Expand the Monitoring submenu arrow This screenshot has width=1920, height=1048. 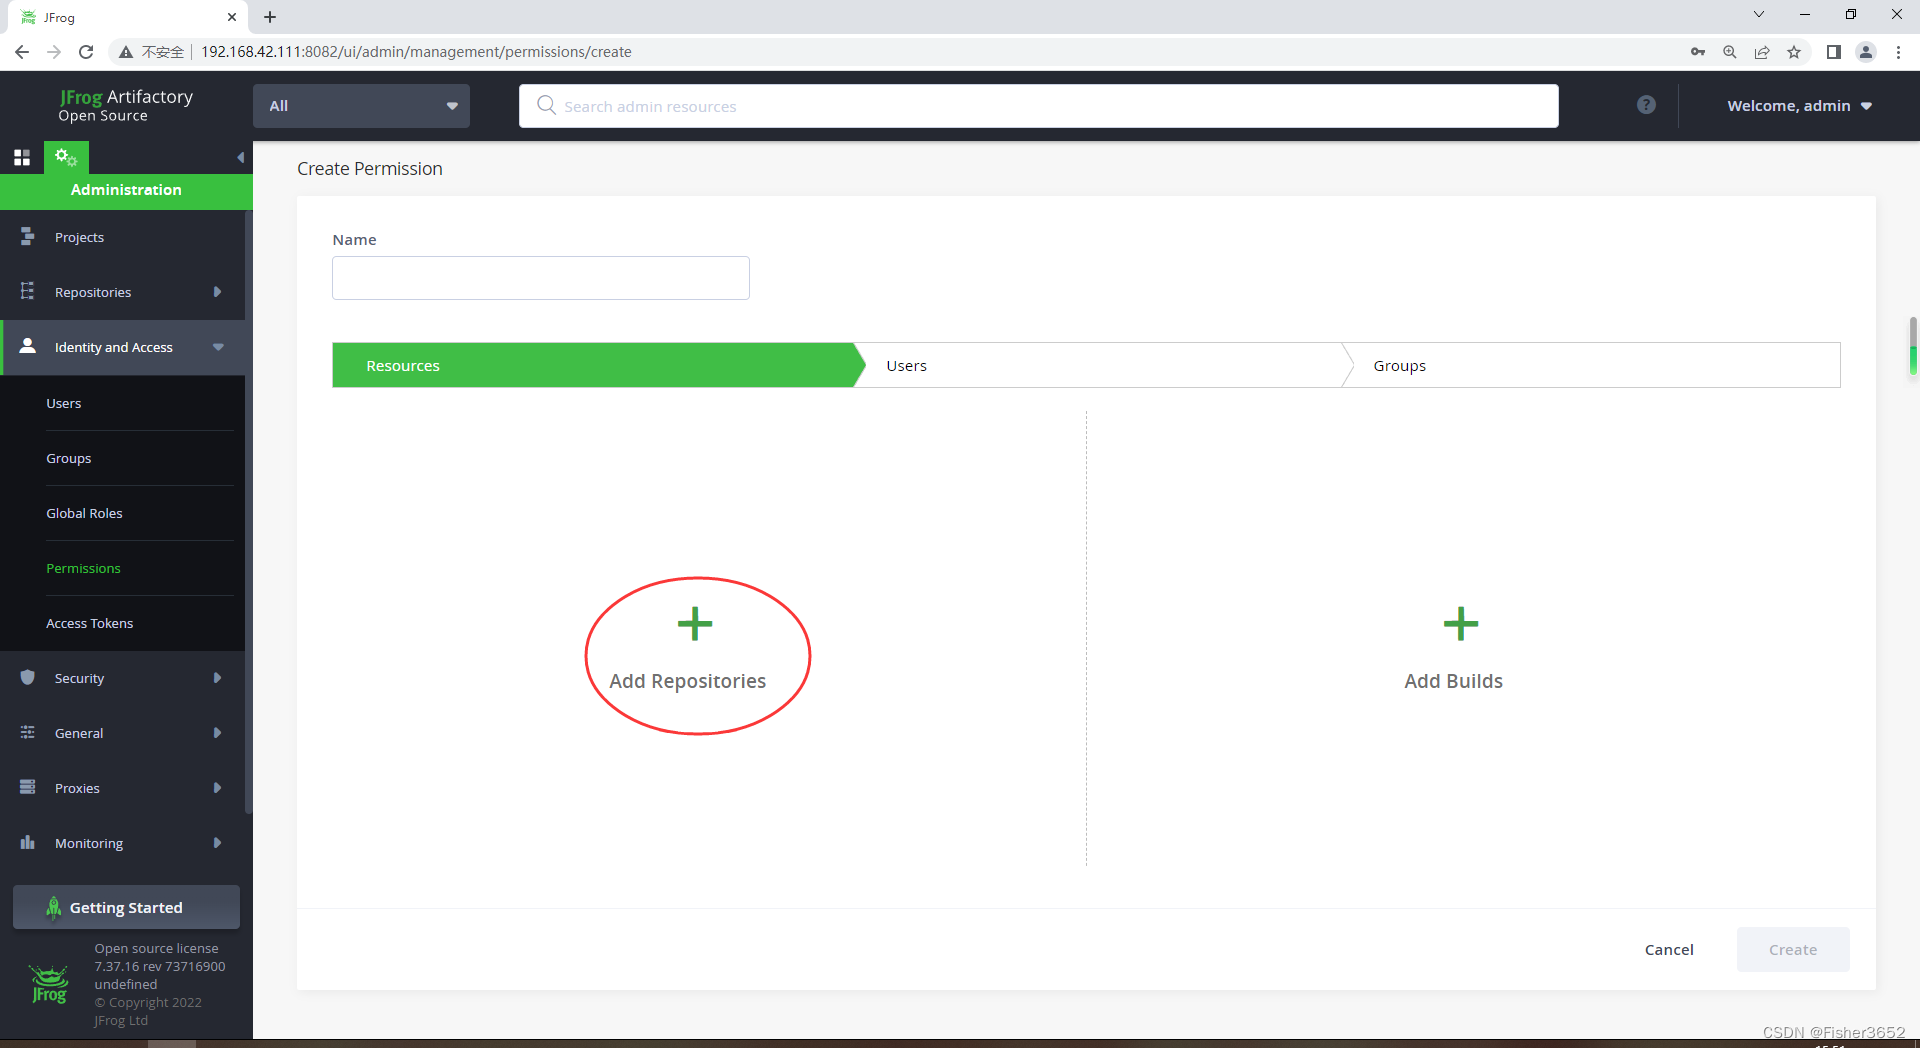coord(217,842)
